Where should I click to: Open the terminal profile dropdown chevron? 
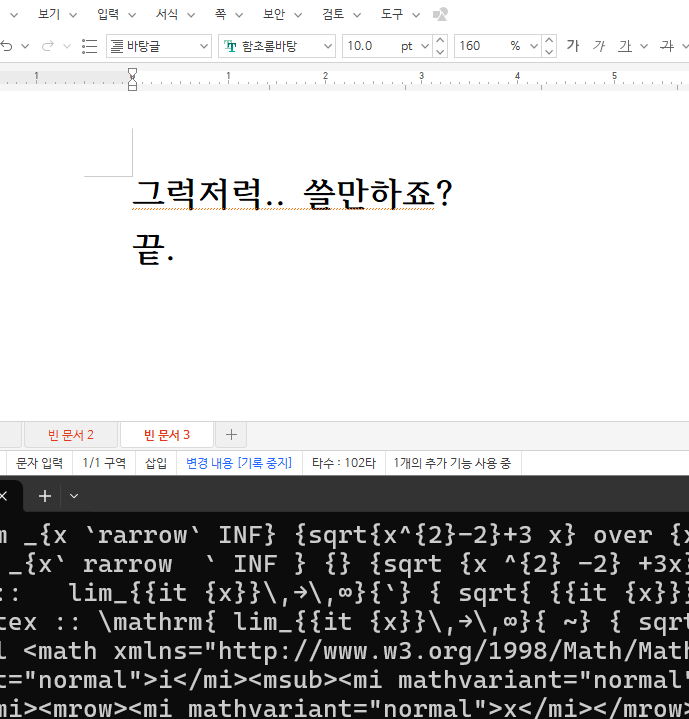tap(74, 496)
